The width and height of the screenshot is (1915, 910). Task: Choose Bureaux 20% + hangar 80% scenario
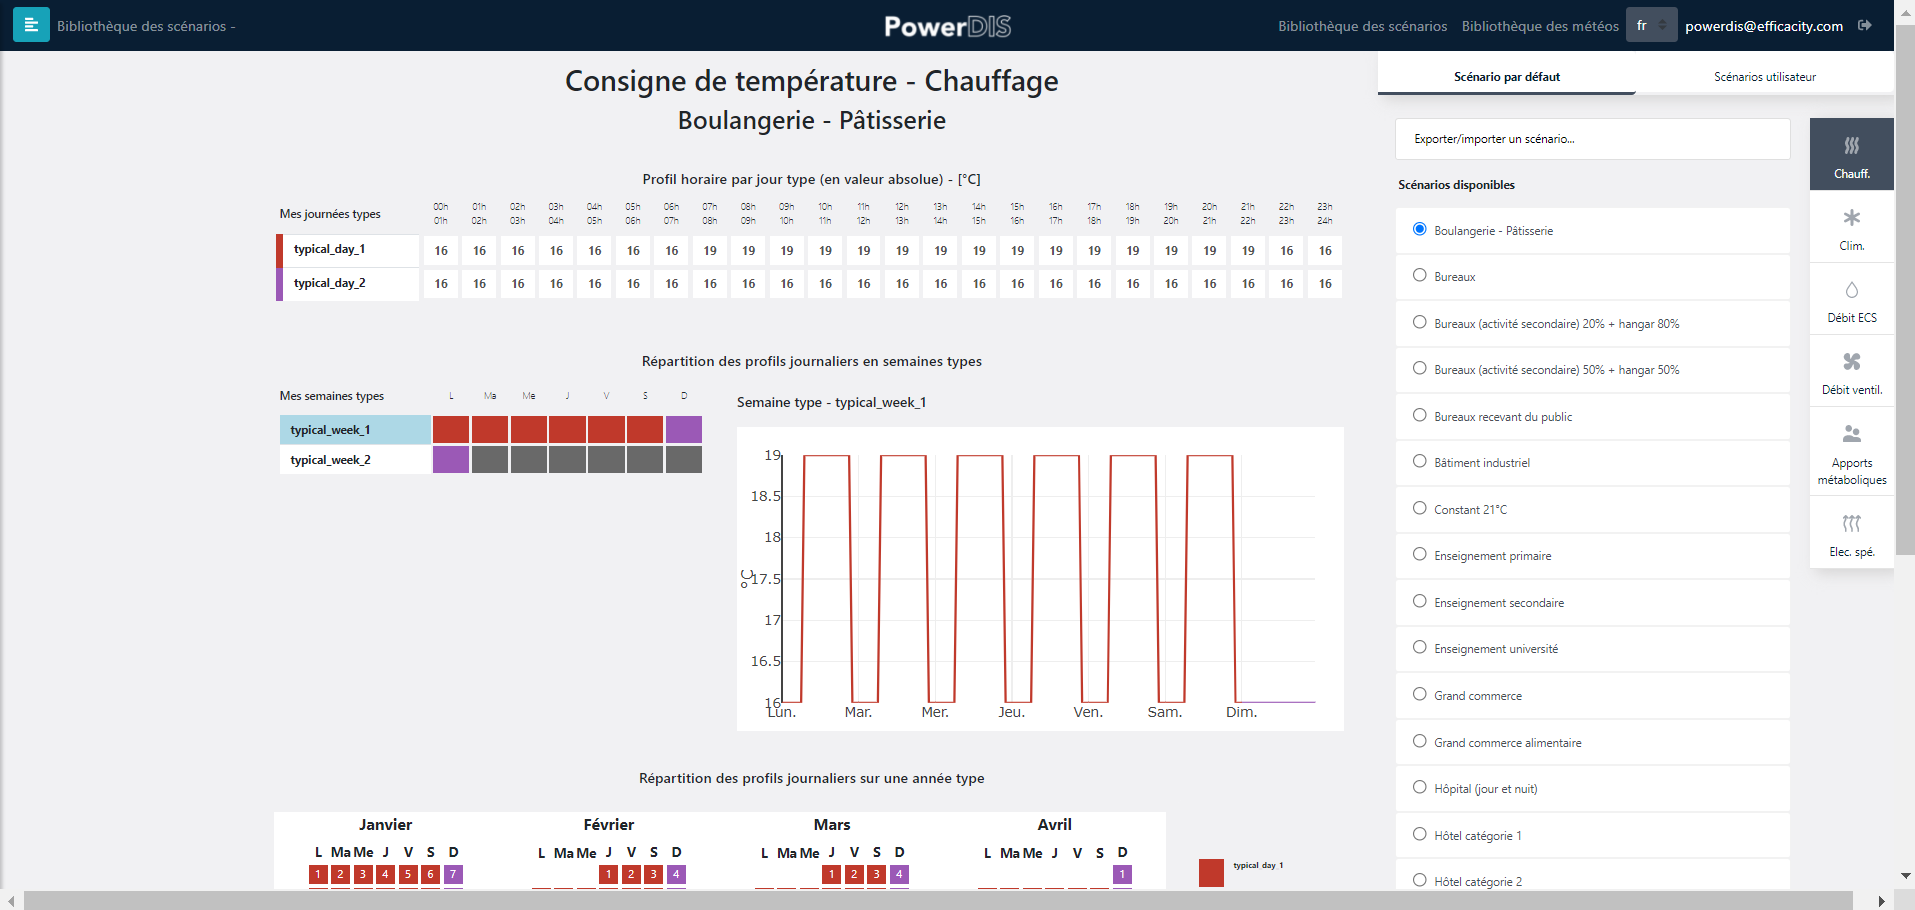click(x=1419, y=322)
